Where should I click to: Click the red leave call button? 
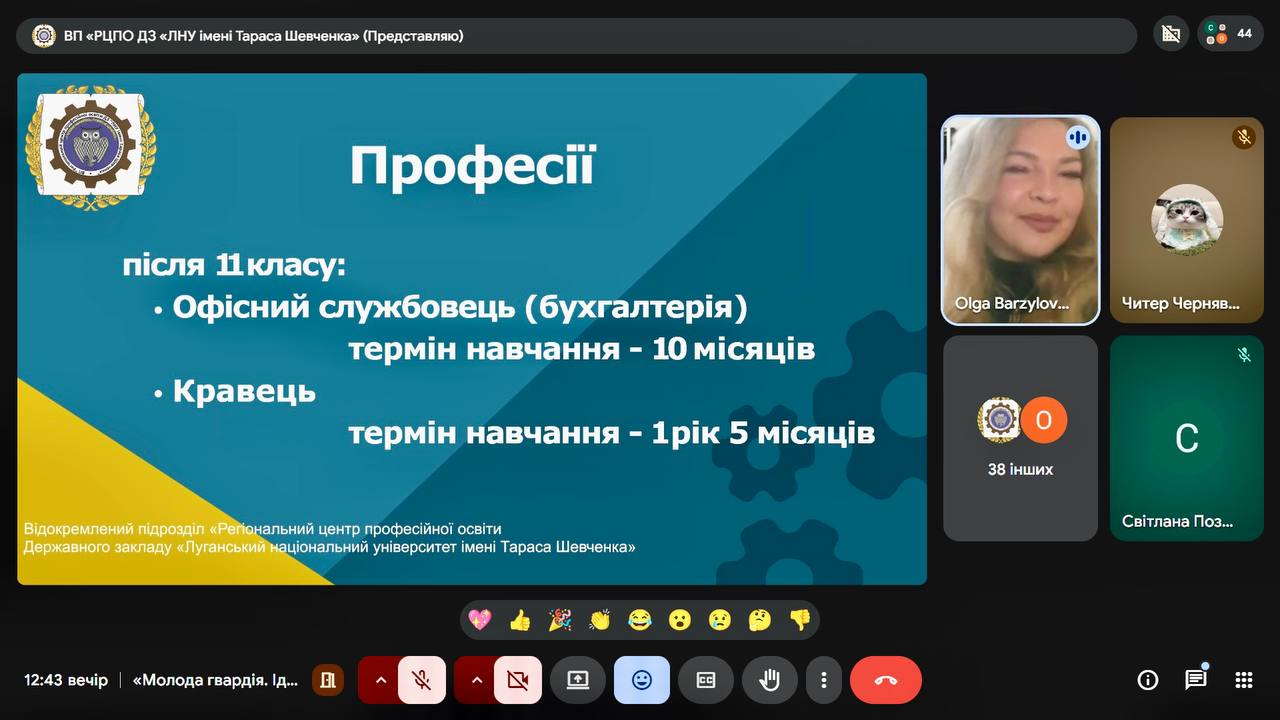tap(885, 680)
